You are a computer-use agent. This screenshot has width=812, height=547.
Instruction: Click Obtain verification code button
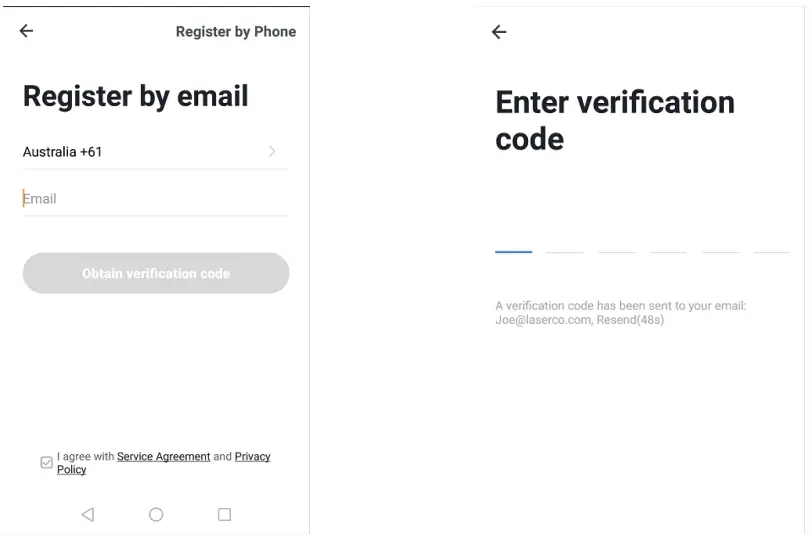pos(156,273)
